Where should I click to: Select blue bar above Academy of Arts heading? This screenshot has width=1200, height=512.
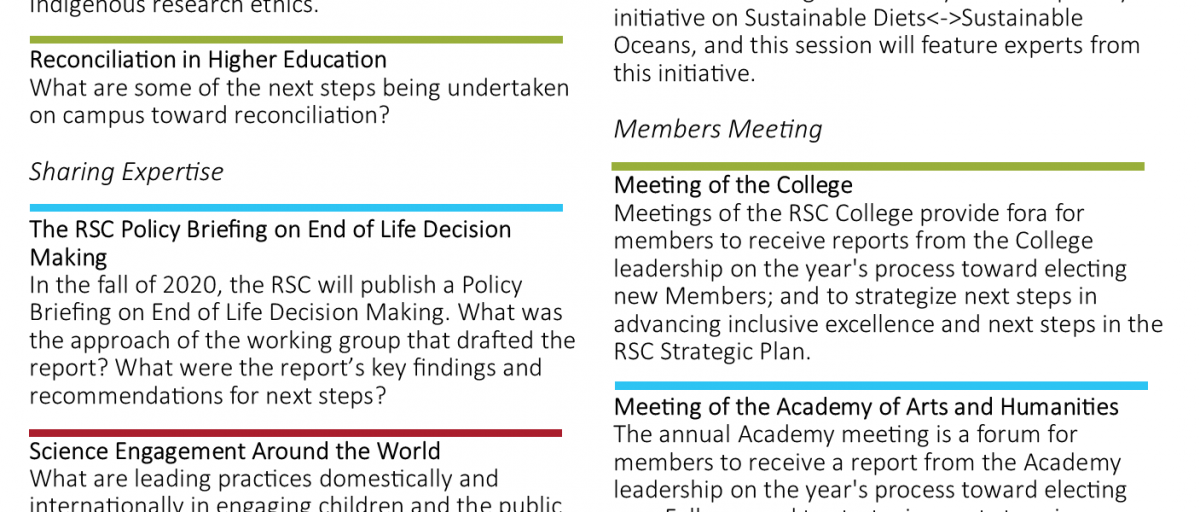click(881, 385)
